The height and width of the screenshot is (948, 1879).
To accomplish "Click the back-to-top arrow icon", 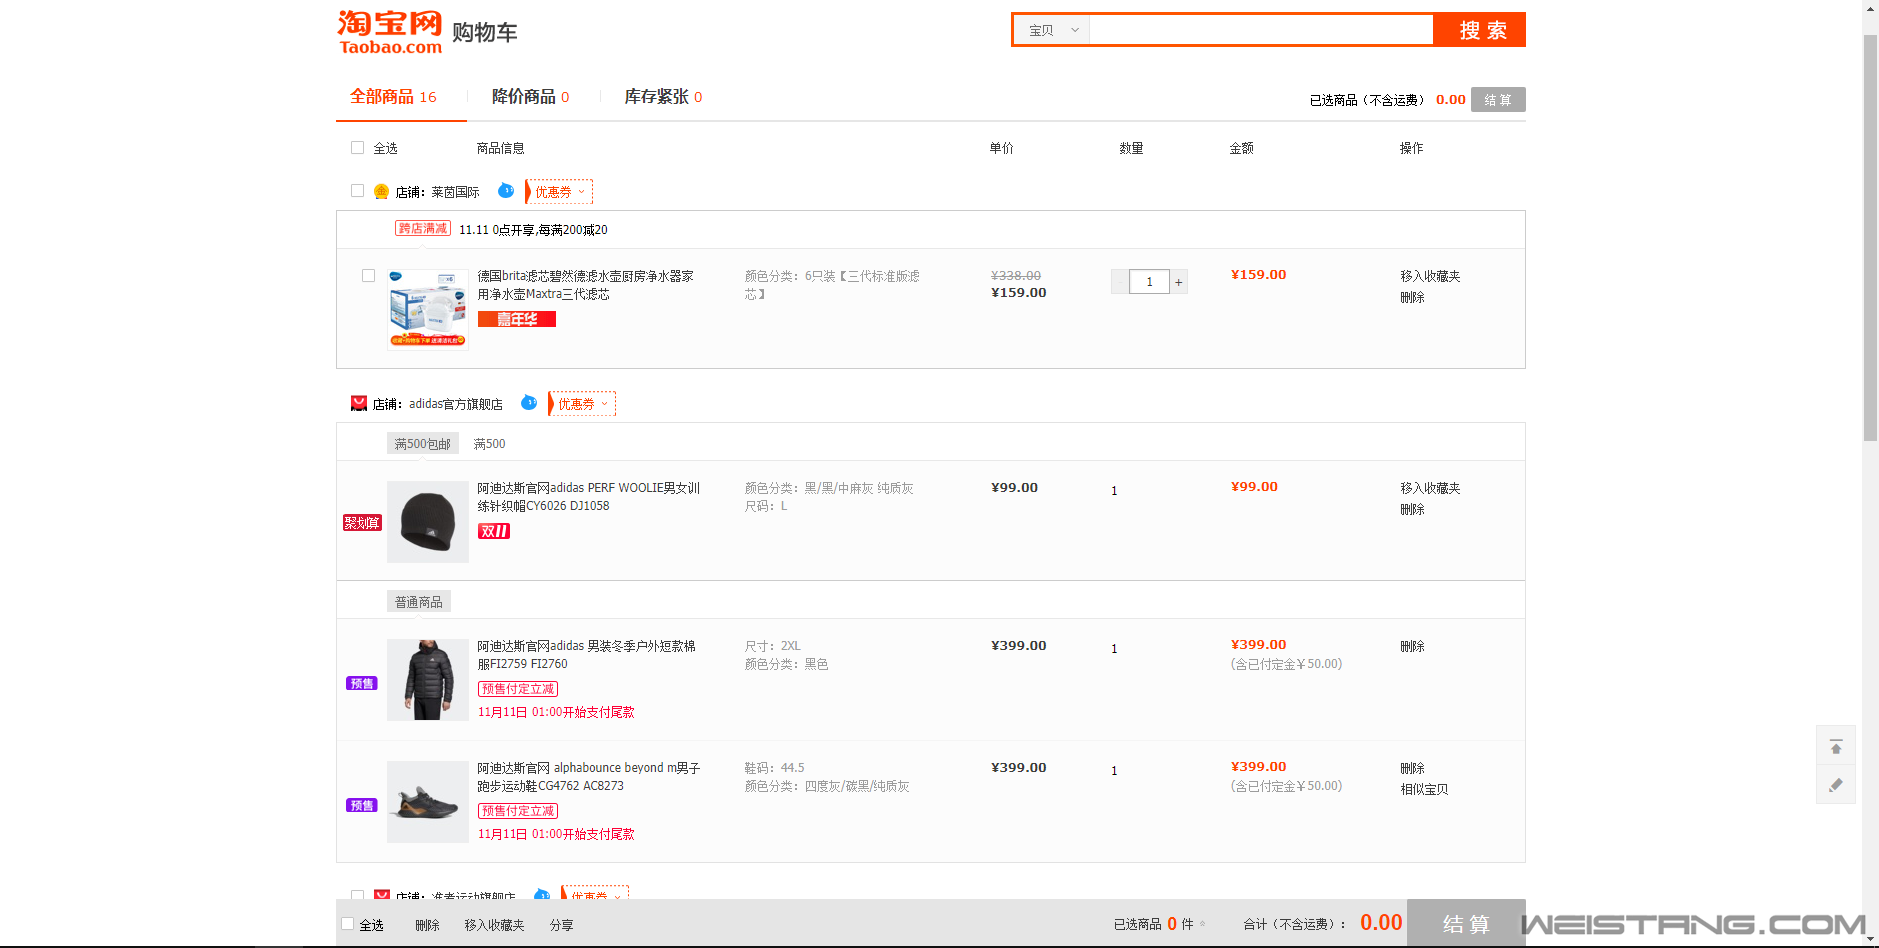I will [1836, 747].
